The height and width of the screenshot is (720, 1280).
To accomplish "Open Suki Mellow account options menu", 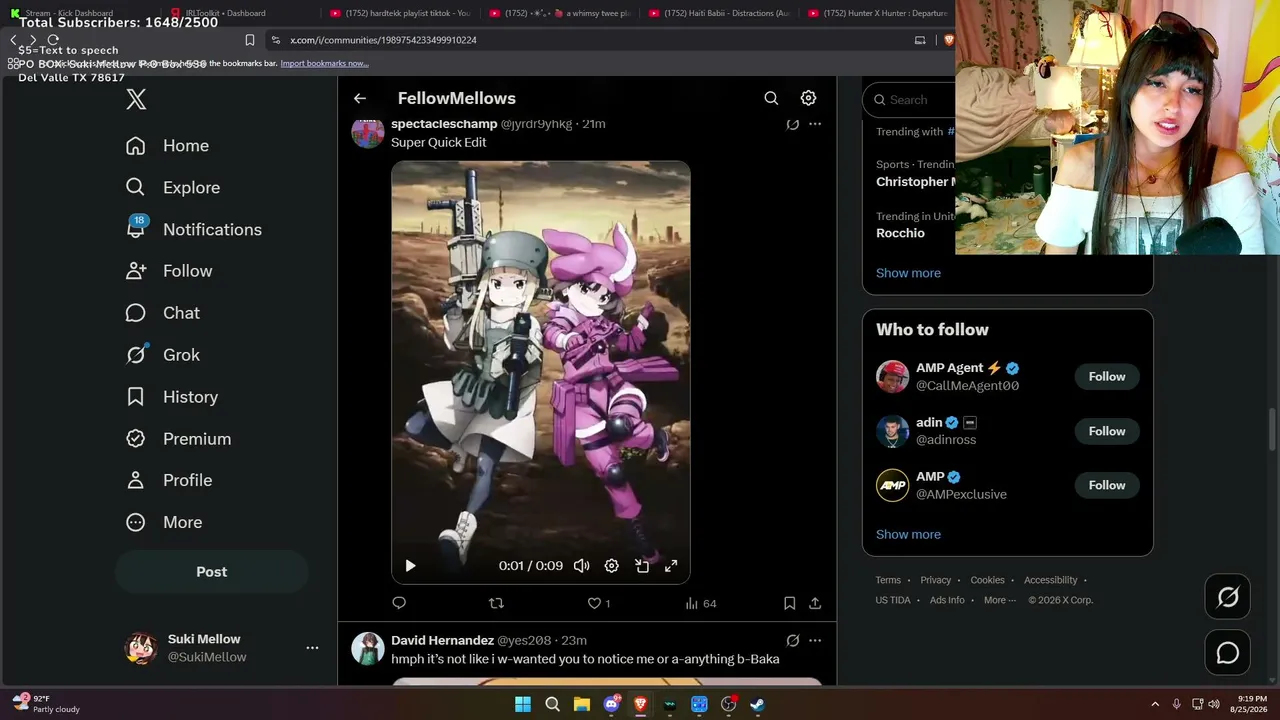I will click(312, 648).
